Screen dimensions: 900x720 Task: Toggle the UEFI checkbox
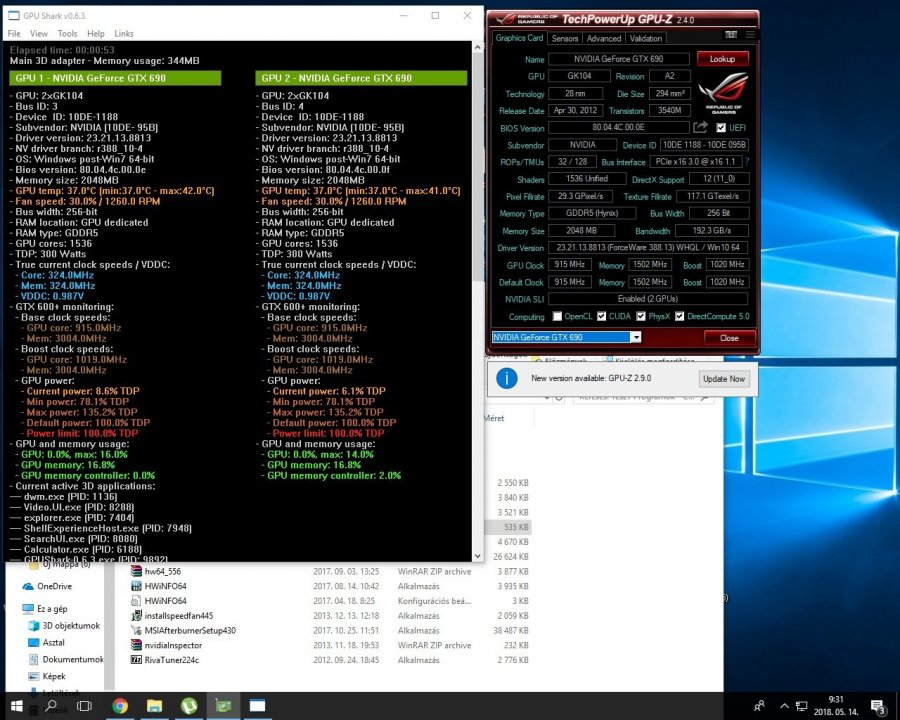721,127
